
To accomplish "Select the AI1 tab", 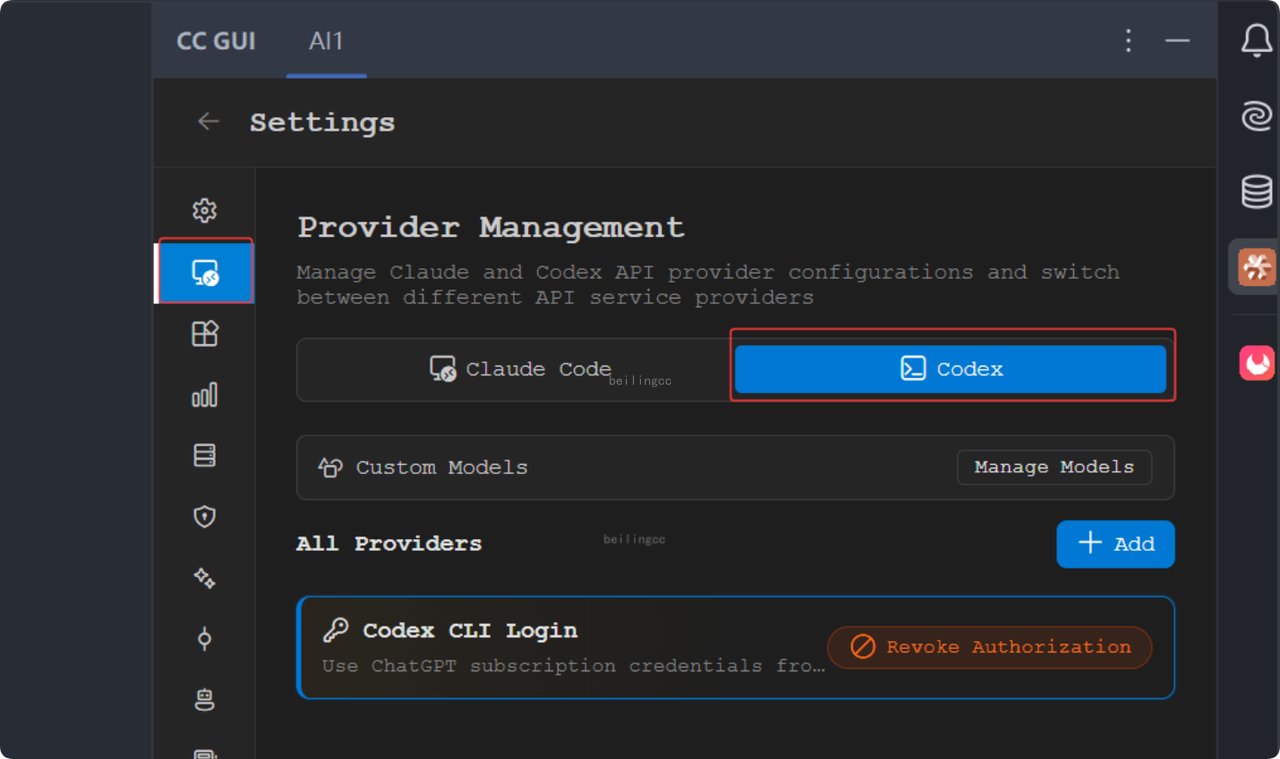I will 326,41.
